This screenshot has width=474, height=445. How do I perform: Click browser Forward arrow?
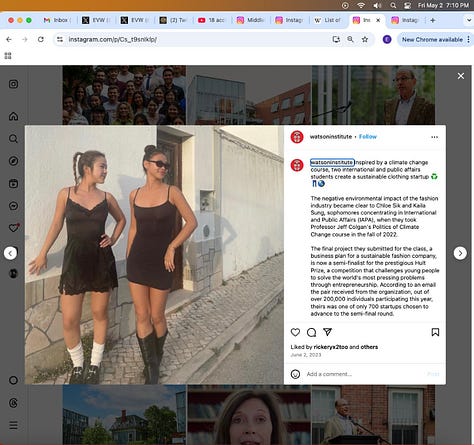click(25, 39)
